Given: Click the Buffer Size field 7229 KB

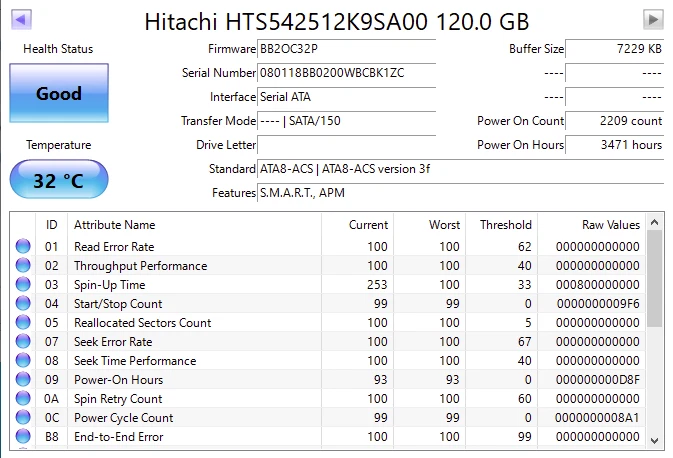Looking at the screenshot, I should tap(615, 49).
